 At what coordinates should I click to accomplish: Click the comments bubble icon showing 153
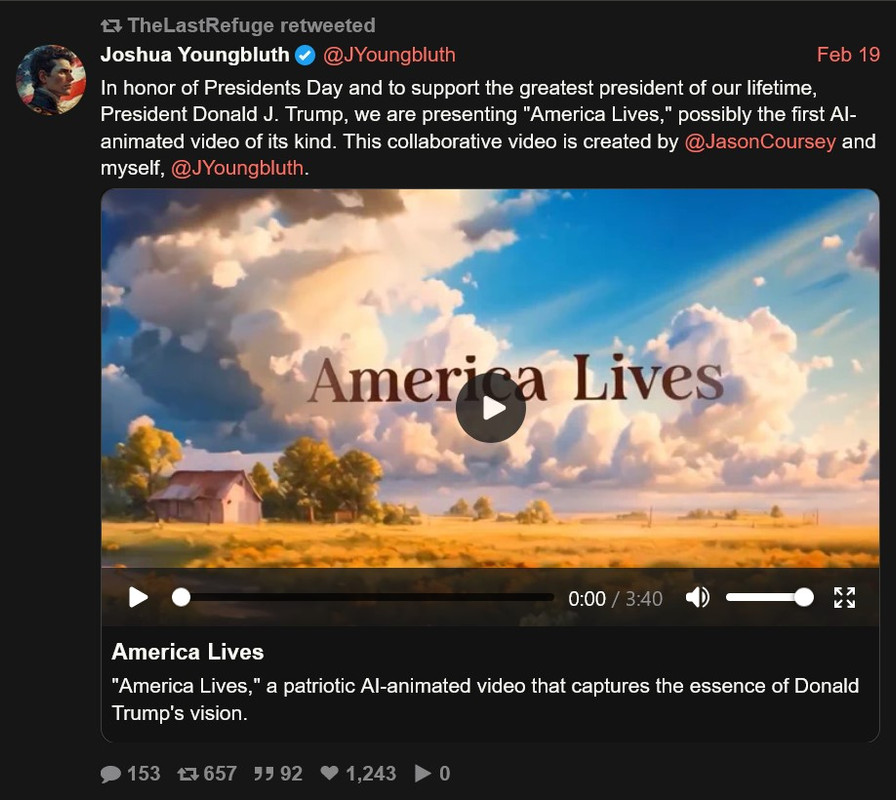pyautogui.click(x=110, y=774)
